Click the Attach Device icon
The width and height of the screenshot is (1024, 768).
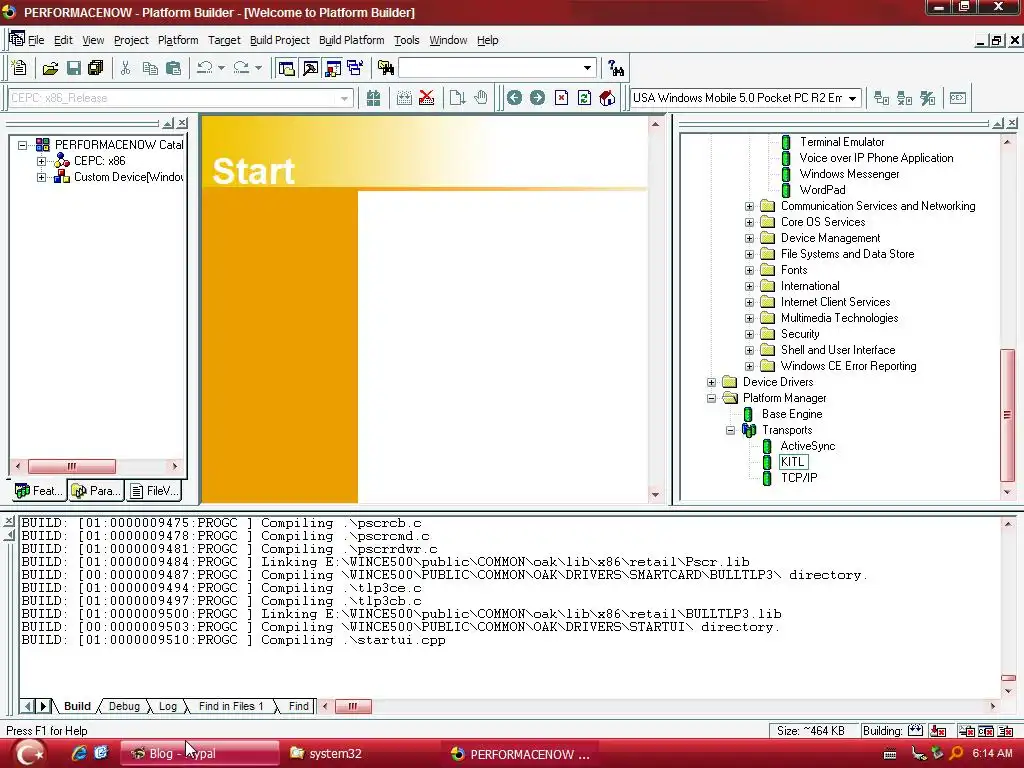(882, 98)
